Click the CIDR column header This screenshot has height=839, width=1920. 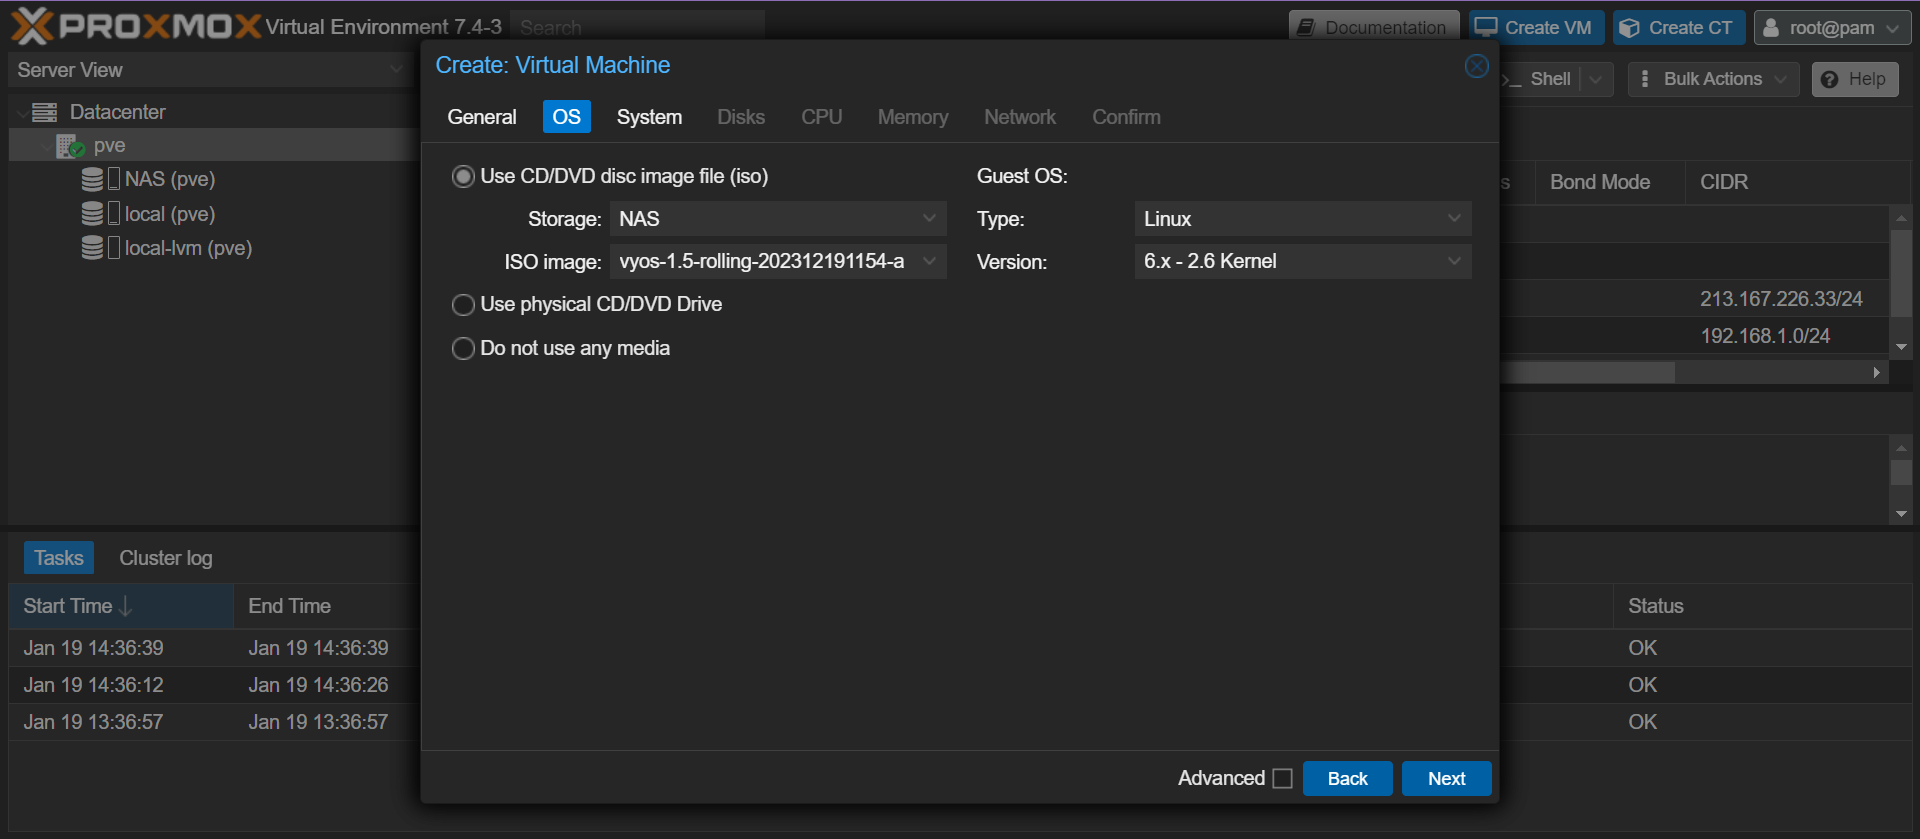[x=1798, y=182]
